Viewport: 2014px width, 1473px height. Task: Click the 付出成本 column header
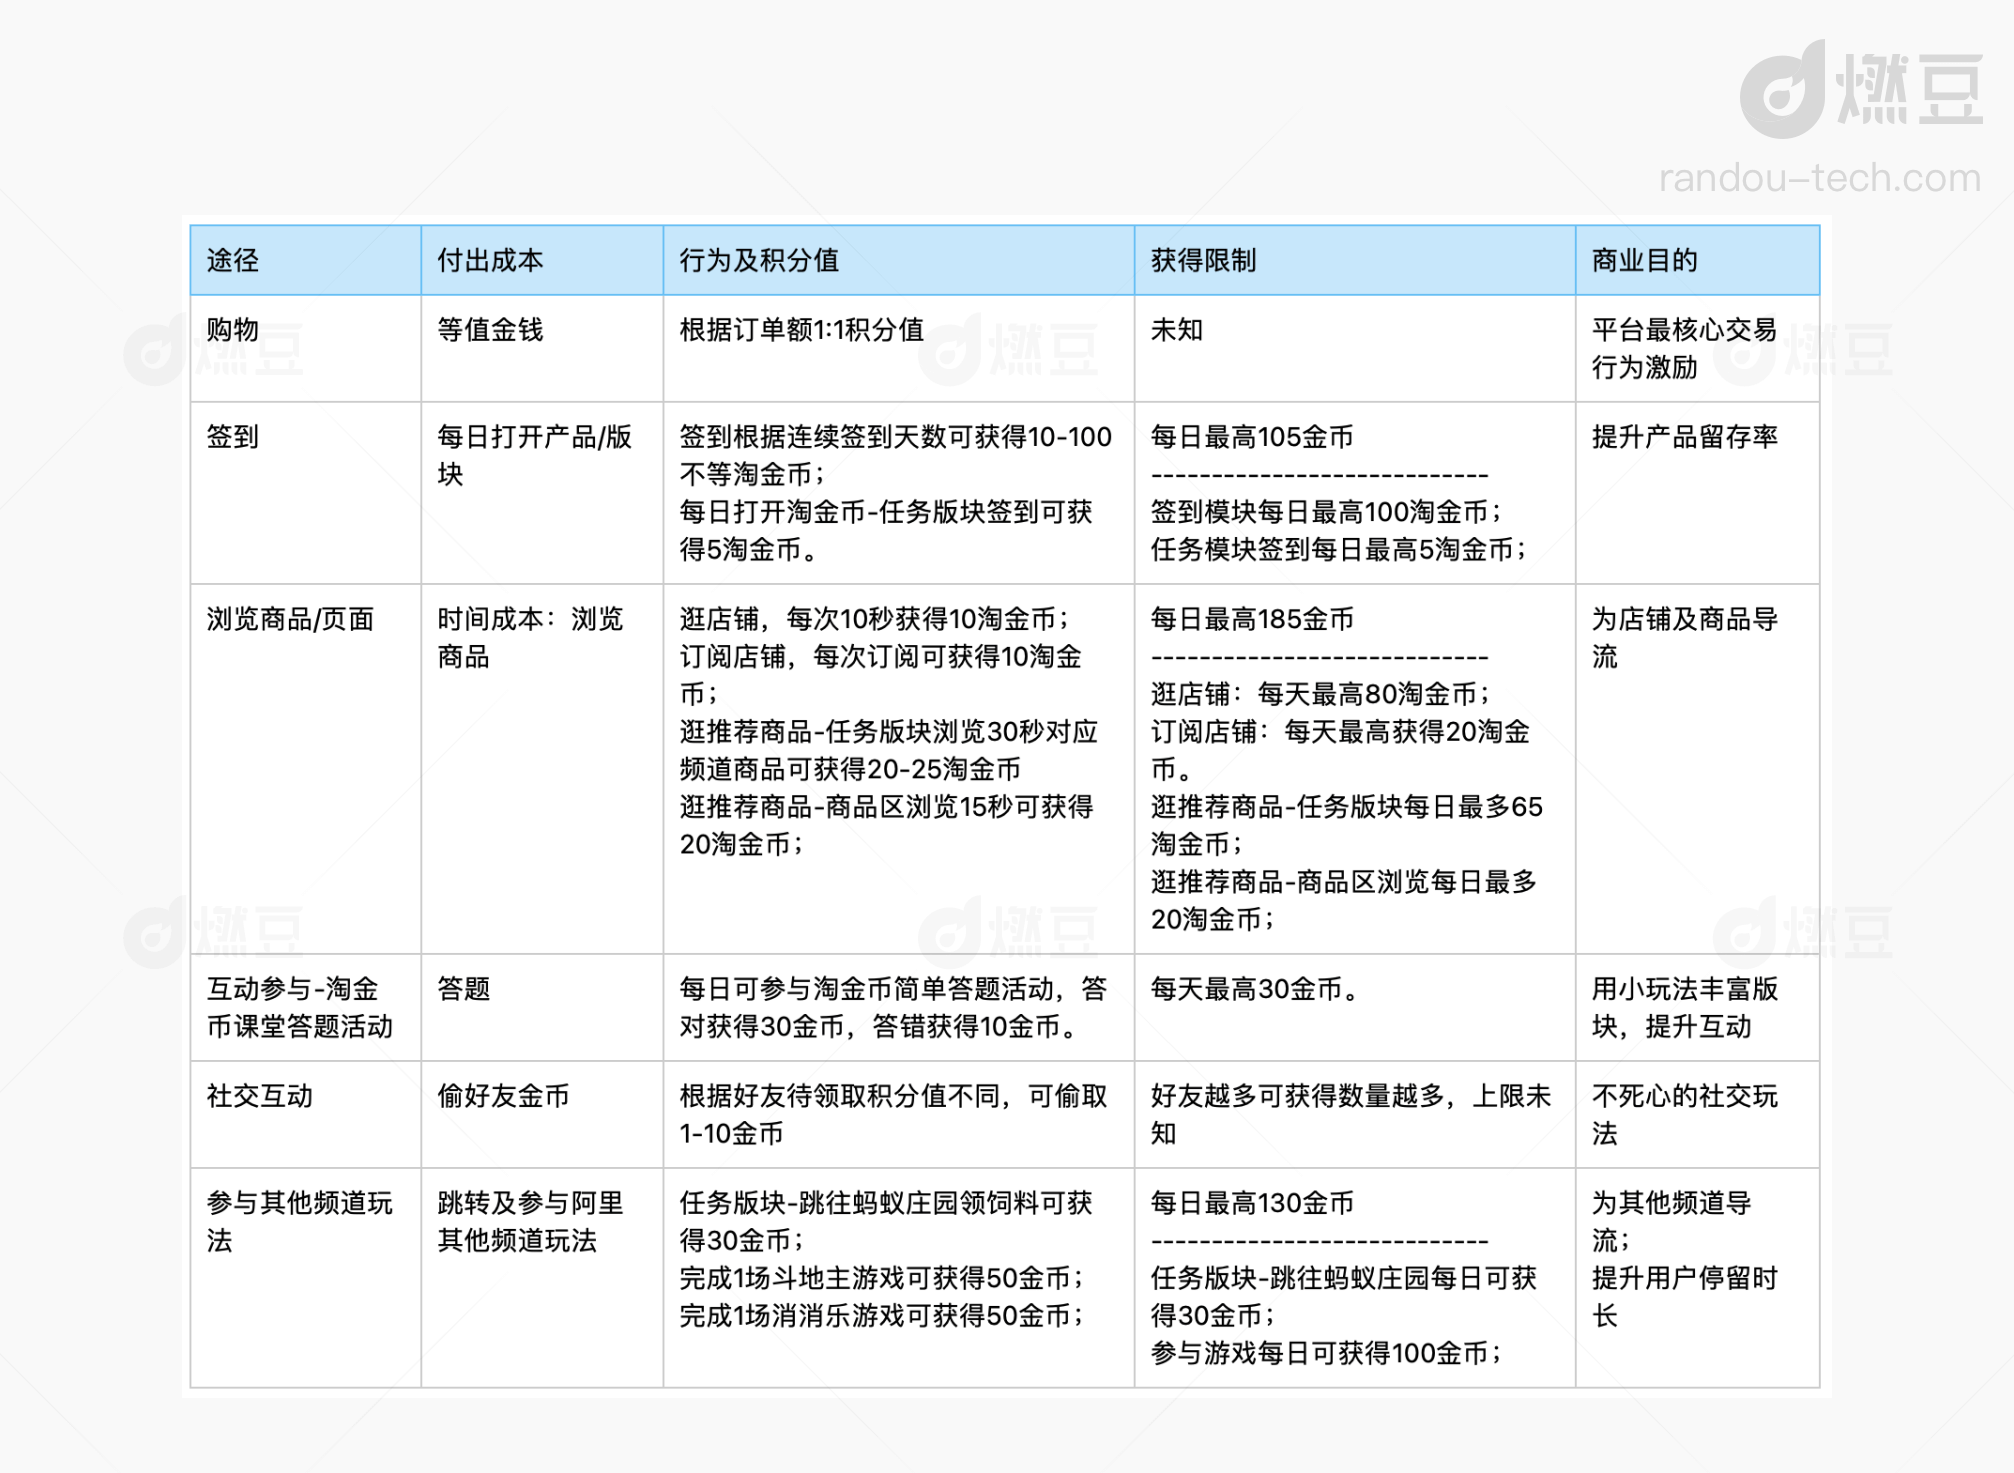coord(490,261)
